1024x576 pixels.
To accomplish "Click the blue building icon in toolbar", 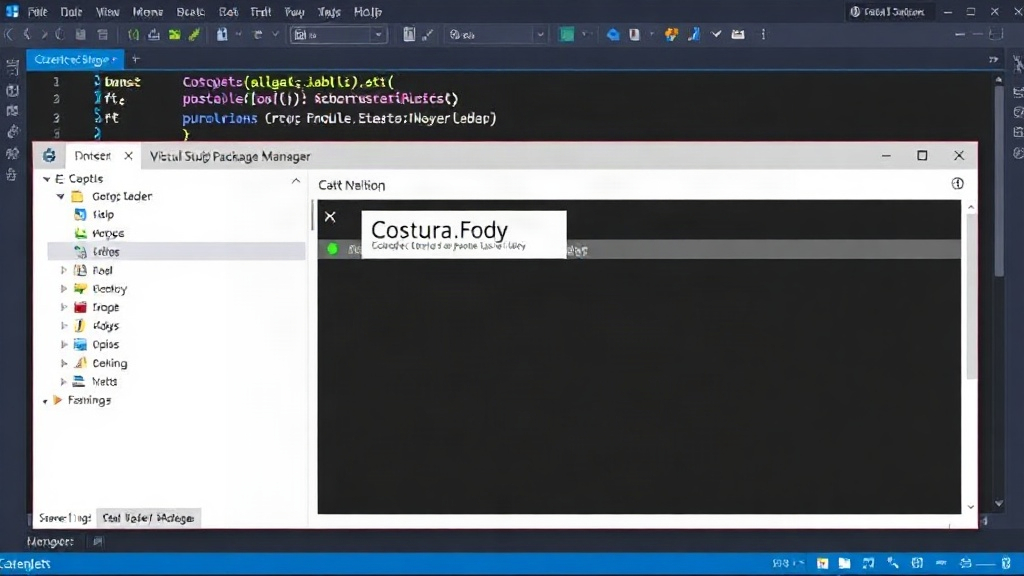I will click(222, 35).
